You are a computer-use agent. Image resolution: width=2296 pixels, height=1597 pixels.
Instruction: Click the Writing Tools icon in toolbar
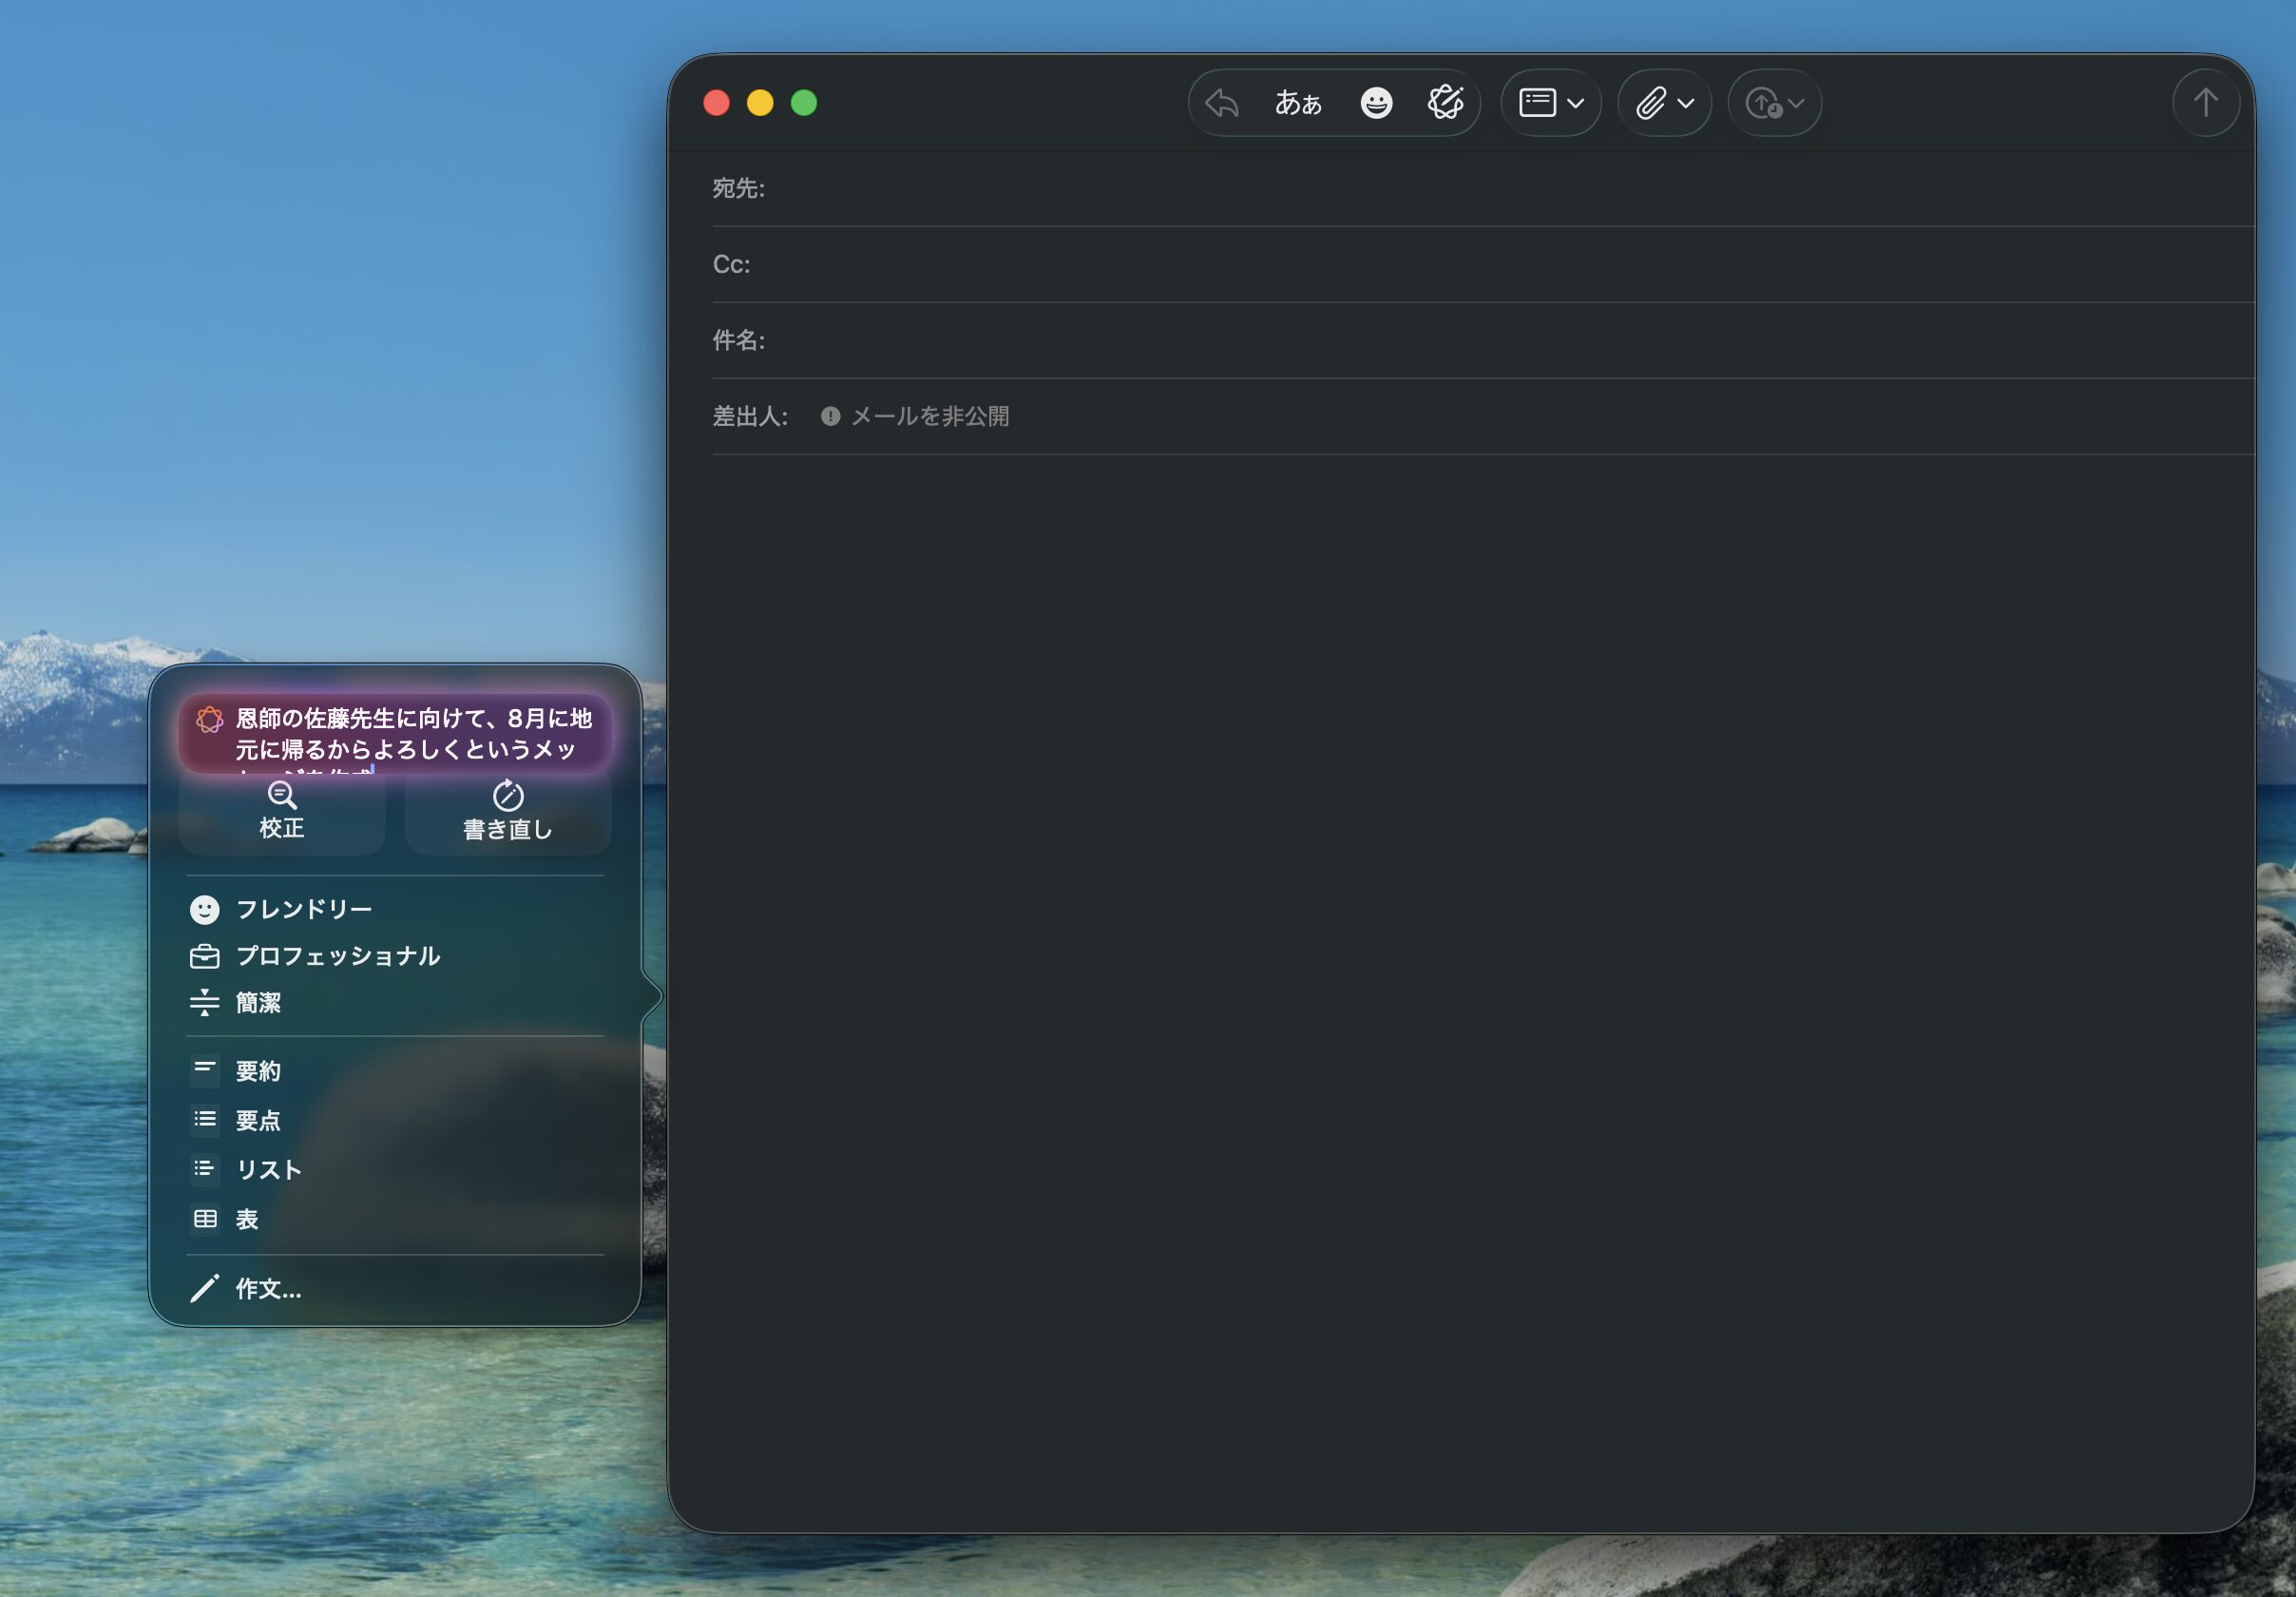tap(1445, 102)
